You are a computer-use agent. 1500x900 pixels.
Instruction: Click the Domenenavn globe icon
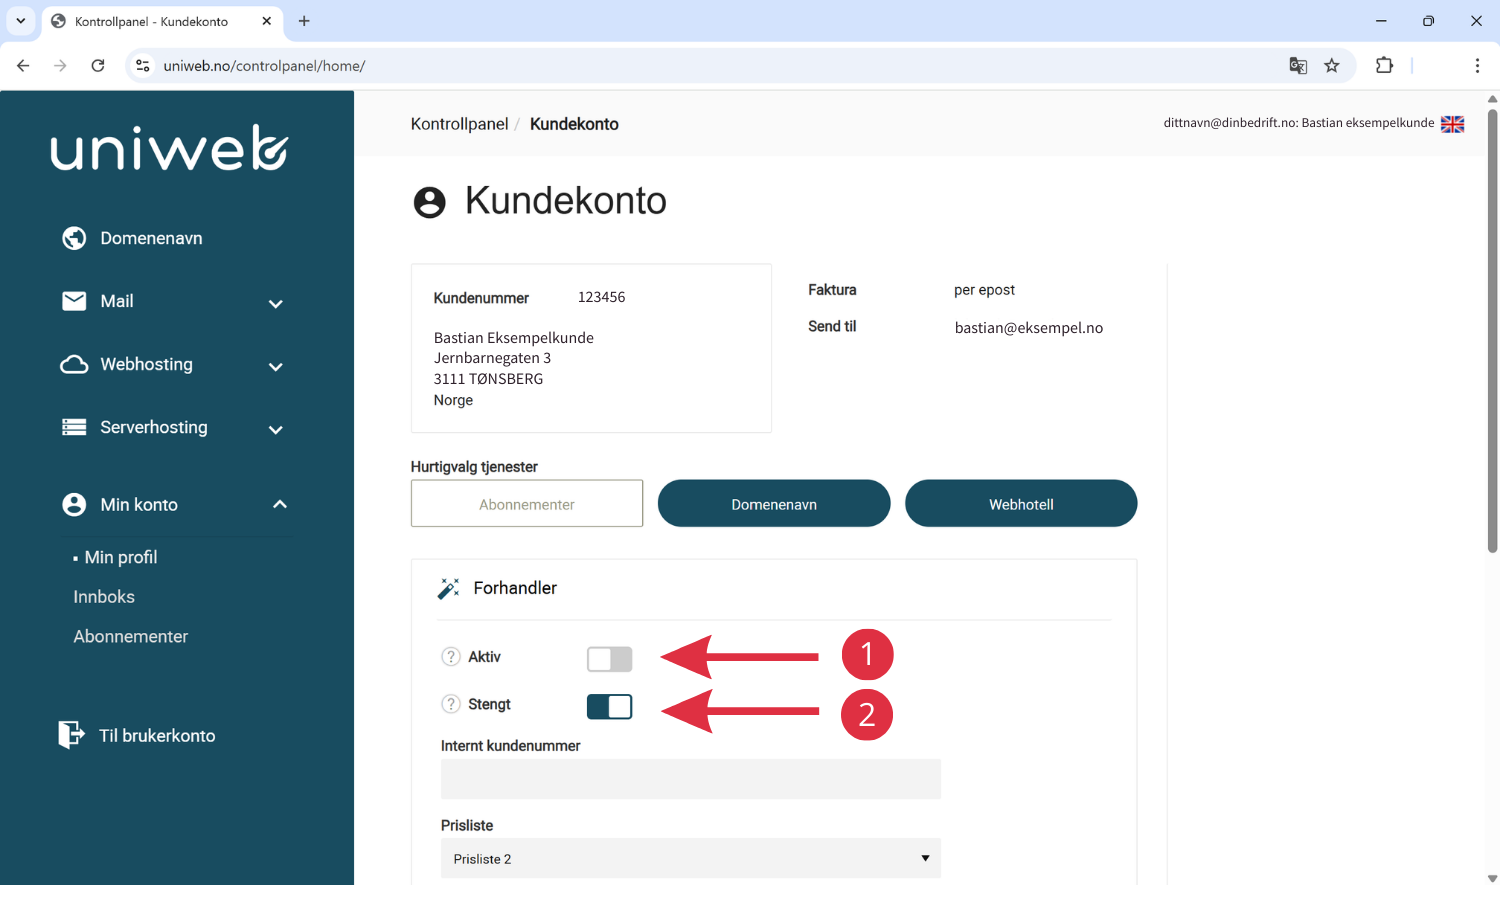pyautogui.click(x=74, y=238)
